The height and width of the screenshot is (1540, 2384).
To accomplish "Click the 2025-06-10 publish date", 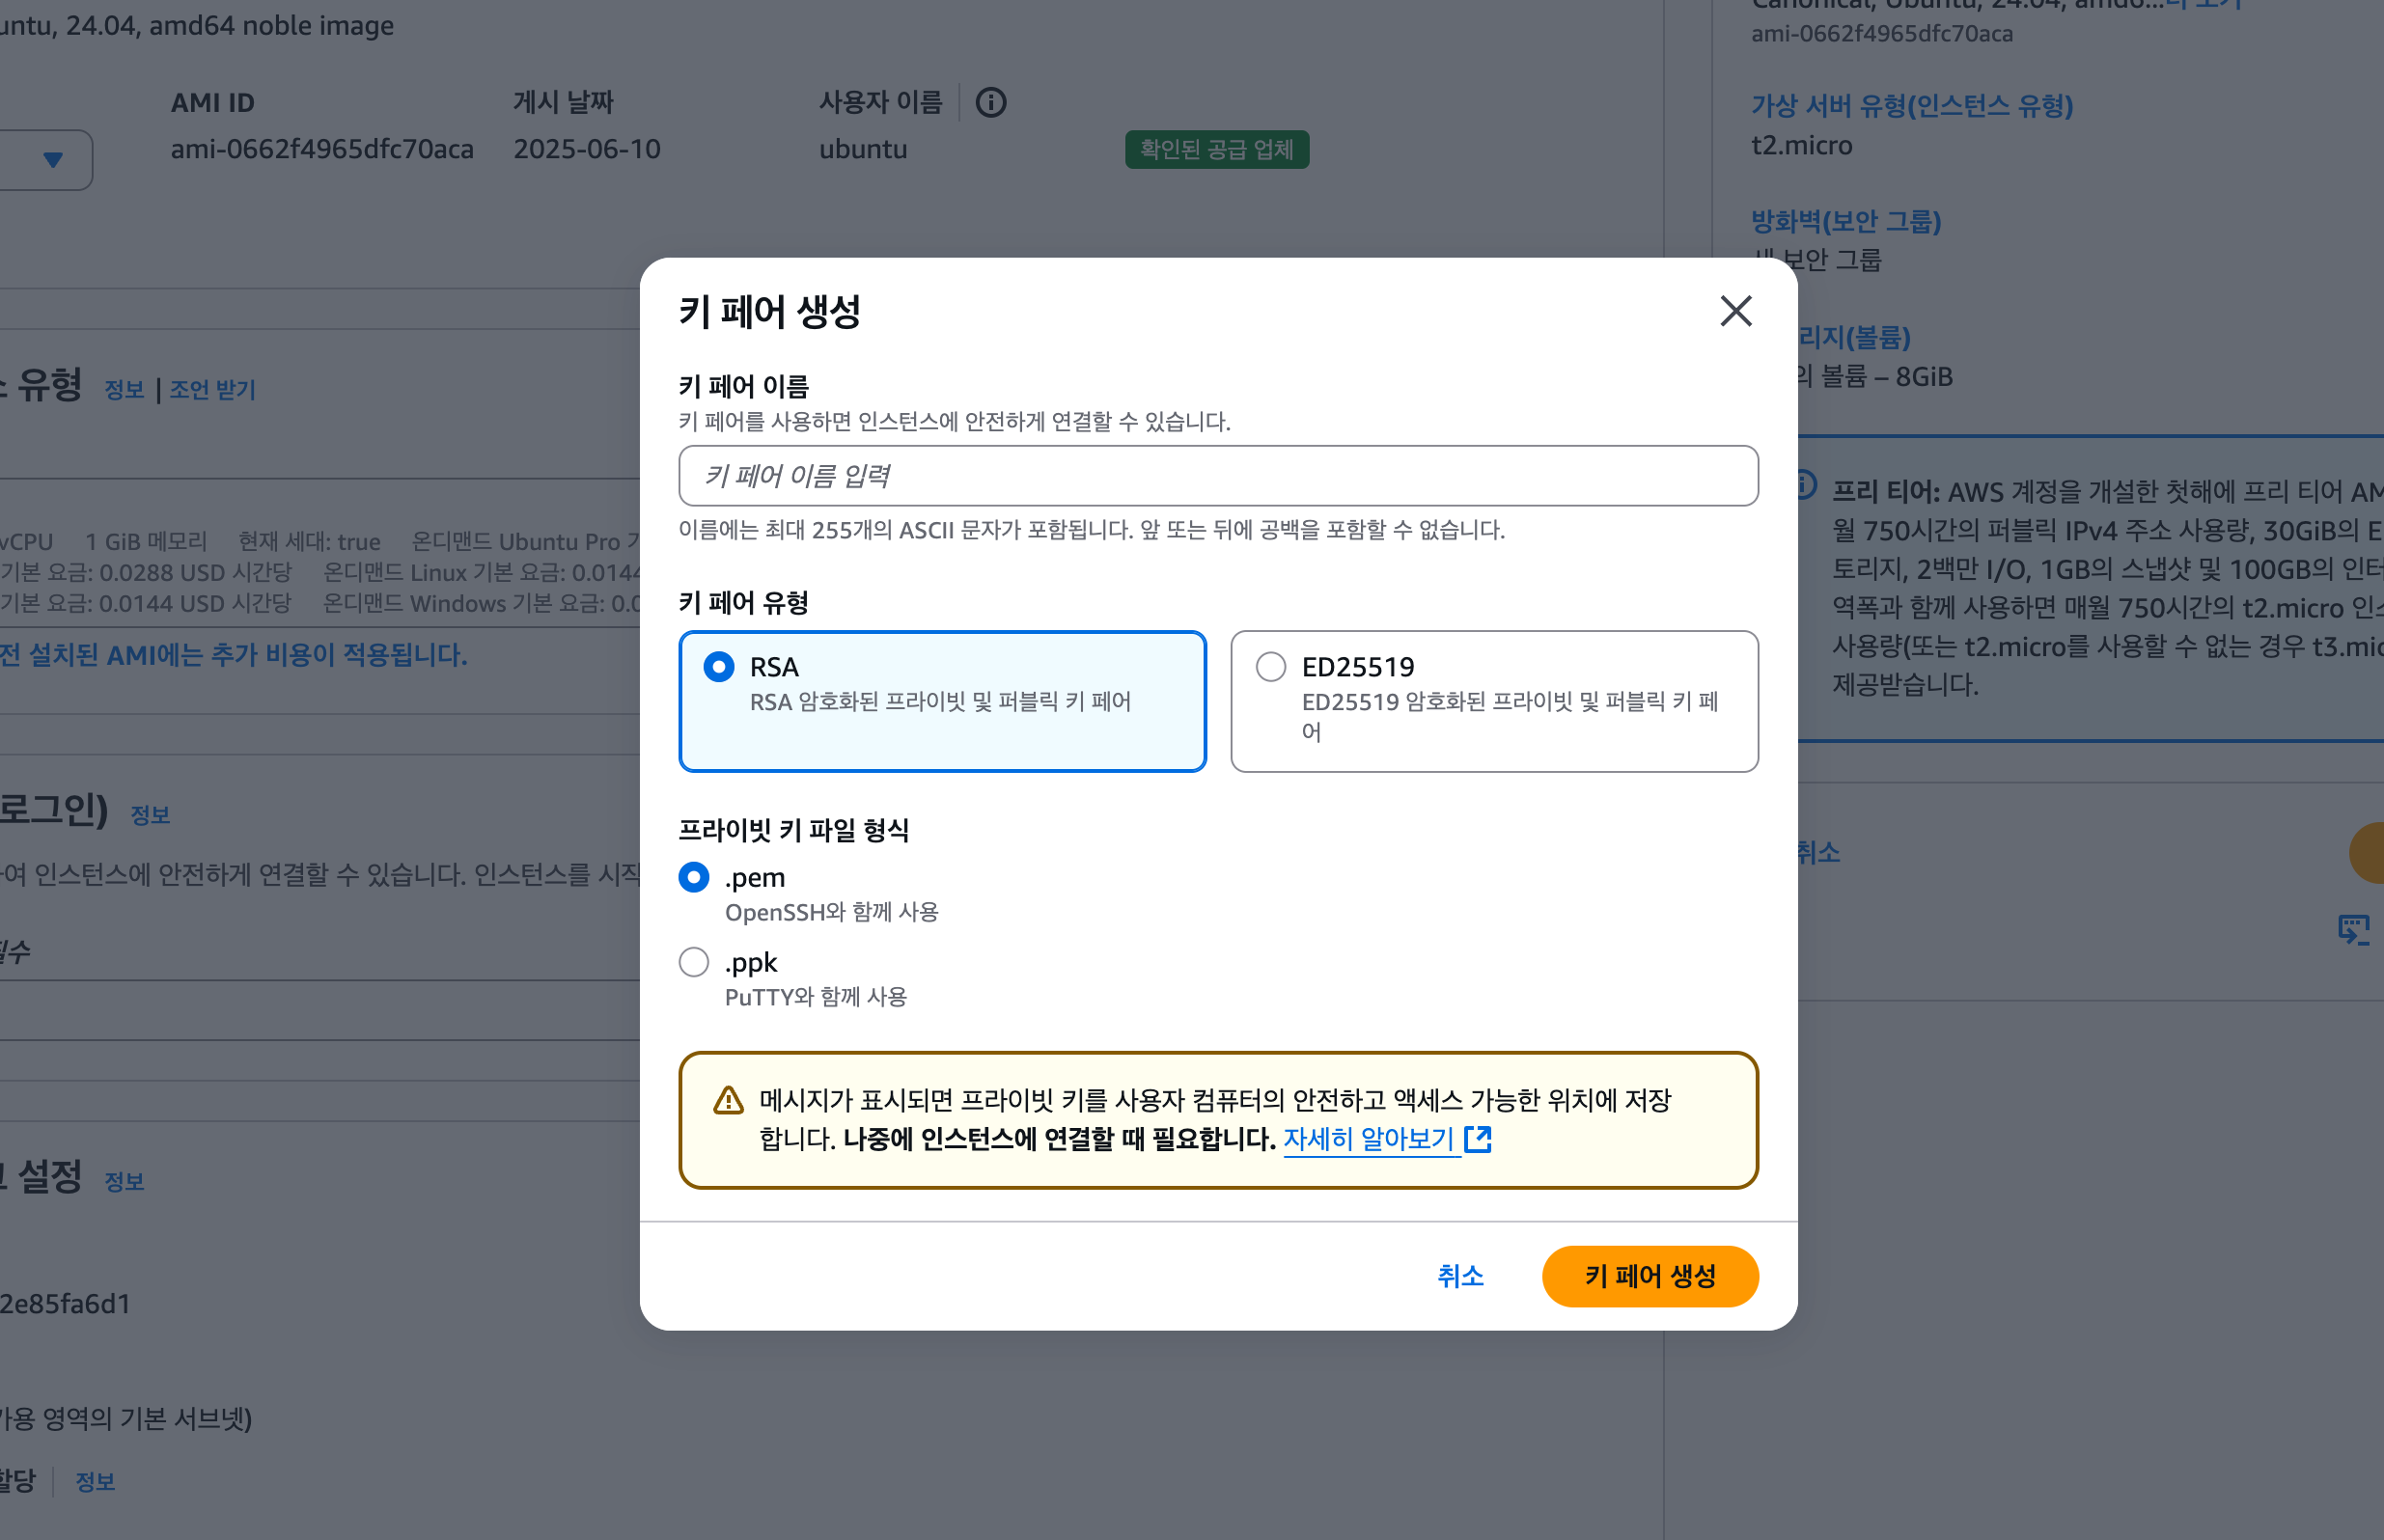I will point(587,149).
